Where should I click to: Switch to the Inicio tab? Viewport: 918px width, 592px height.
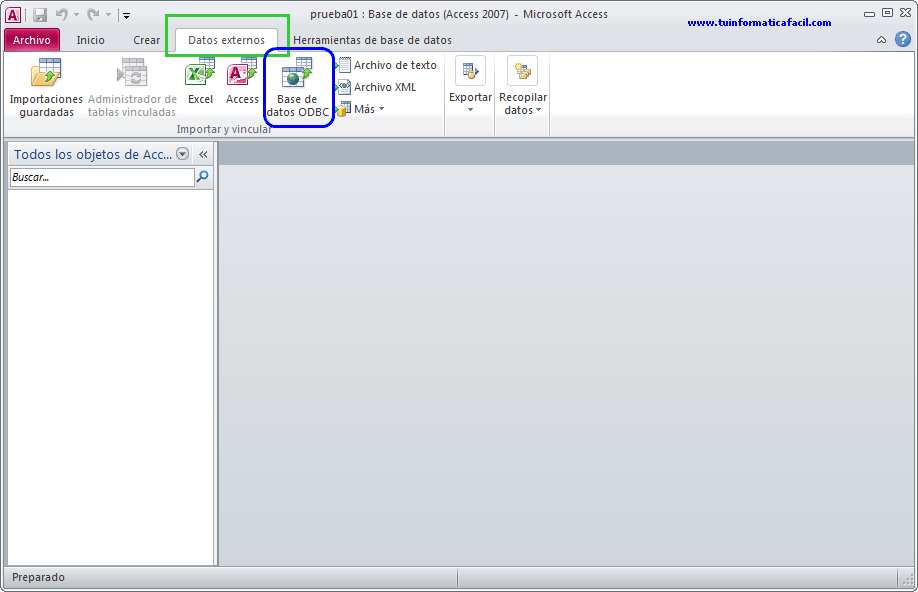(x=90, y=40)
